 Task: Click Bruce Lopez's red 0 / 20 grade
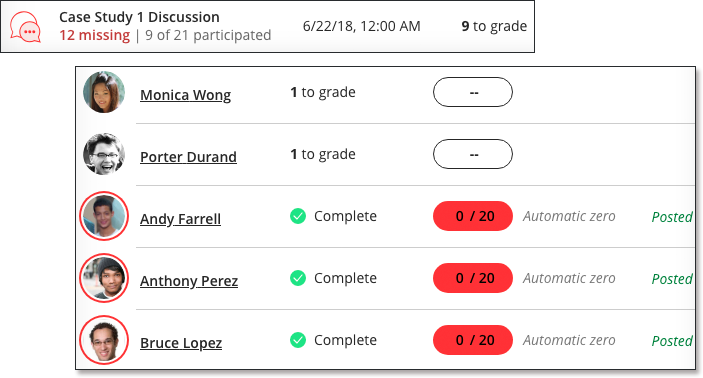click(473, 339)
